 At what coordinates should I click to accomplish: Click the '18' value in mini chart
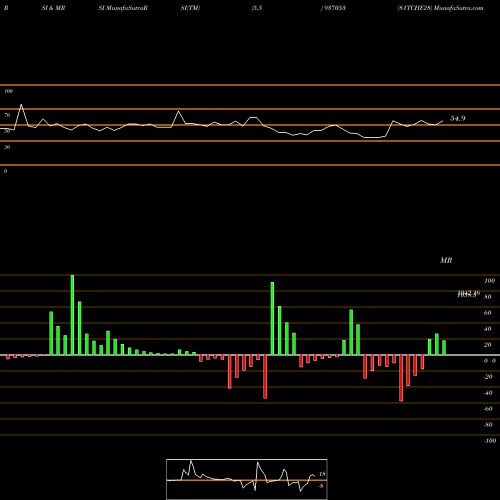click(x=322, y=474)
